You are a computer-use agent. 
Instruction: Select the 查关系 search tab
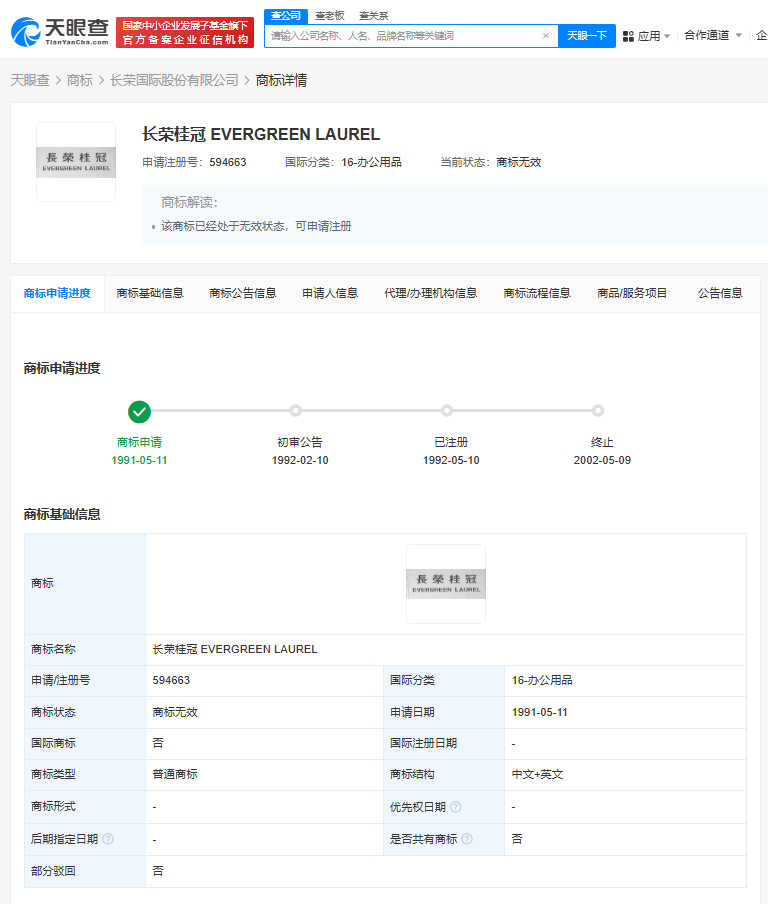[373, 16]
